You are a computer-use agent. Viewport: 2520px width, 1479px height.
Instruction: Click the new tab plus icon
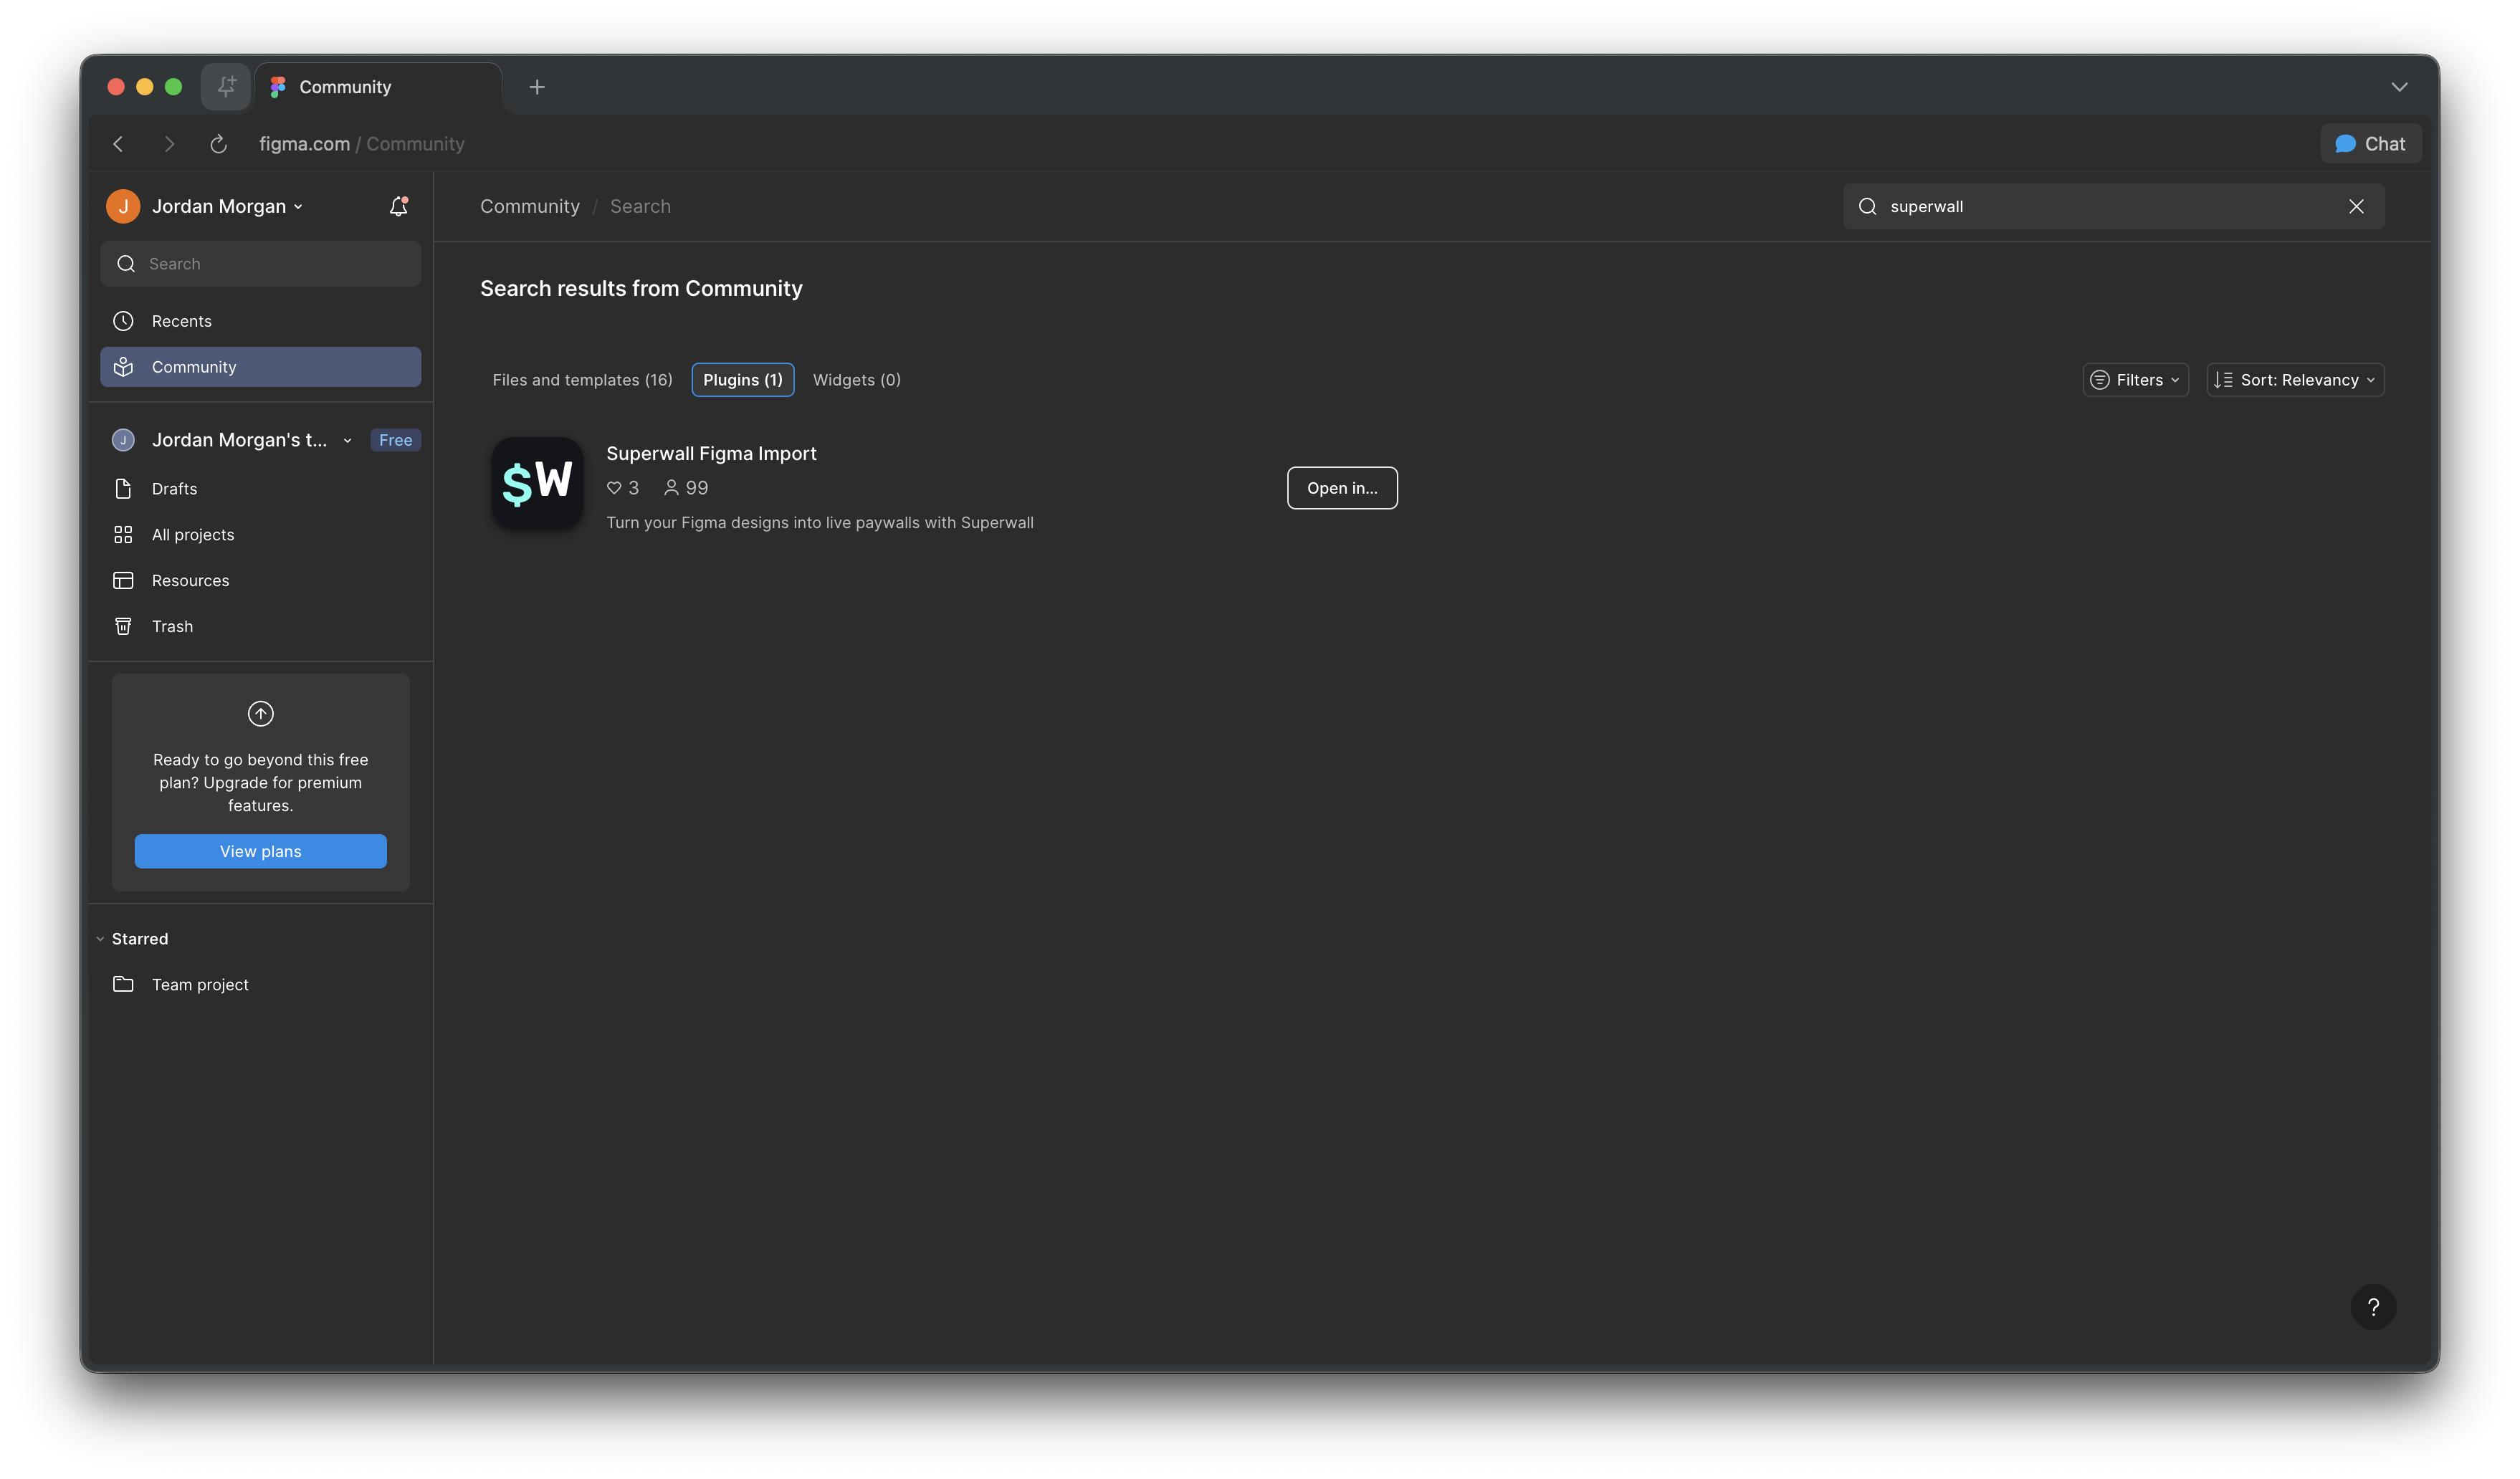click(537, 87)
